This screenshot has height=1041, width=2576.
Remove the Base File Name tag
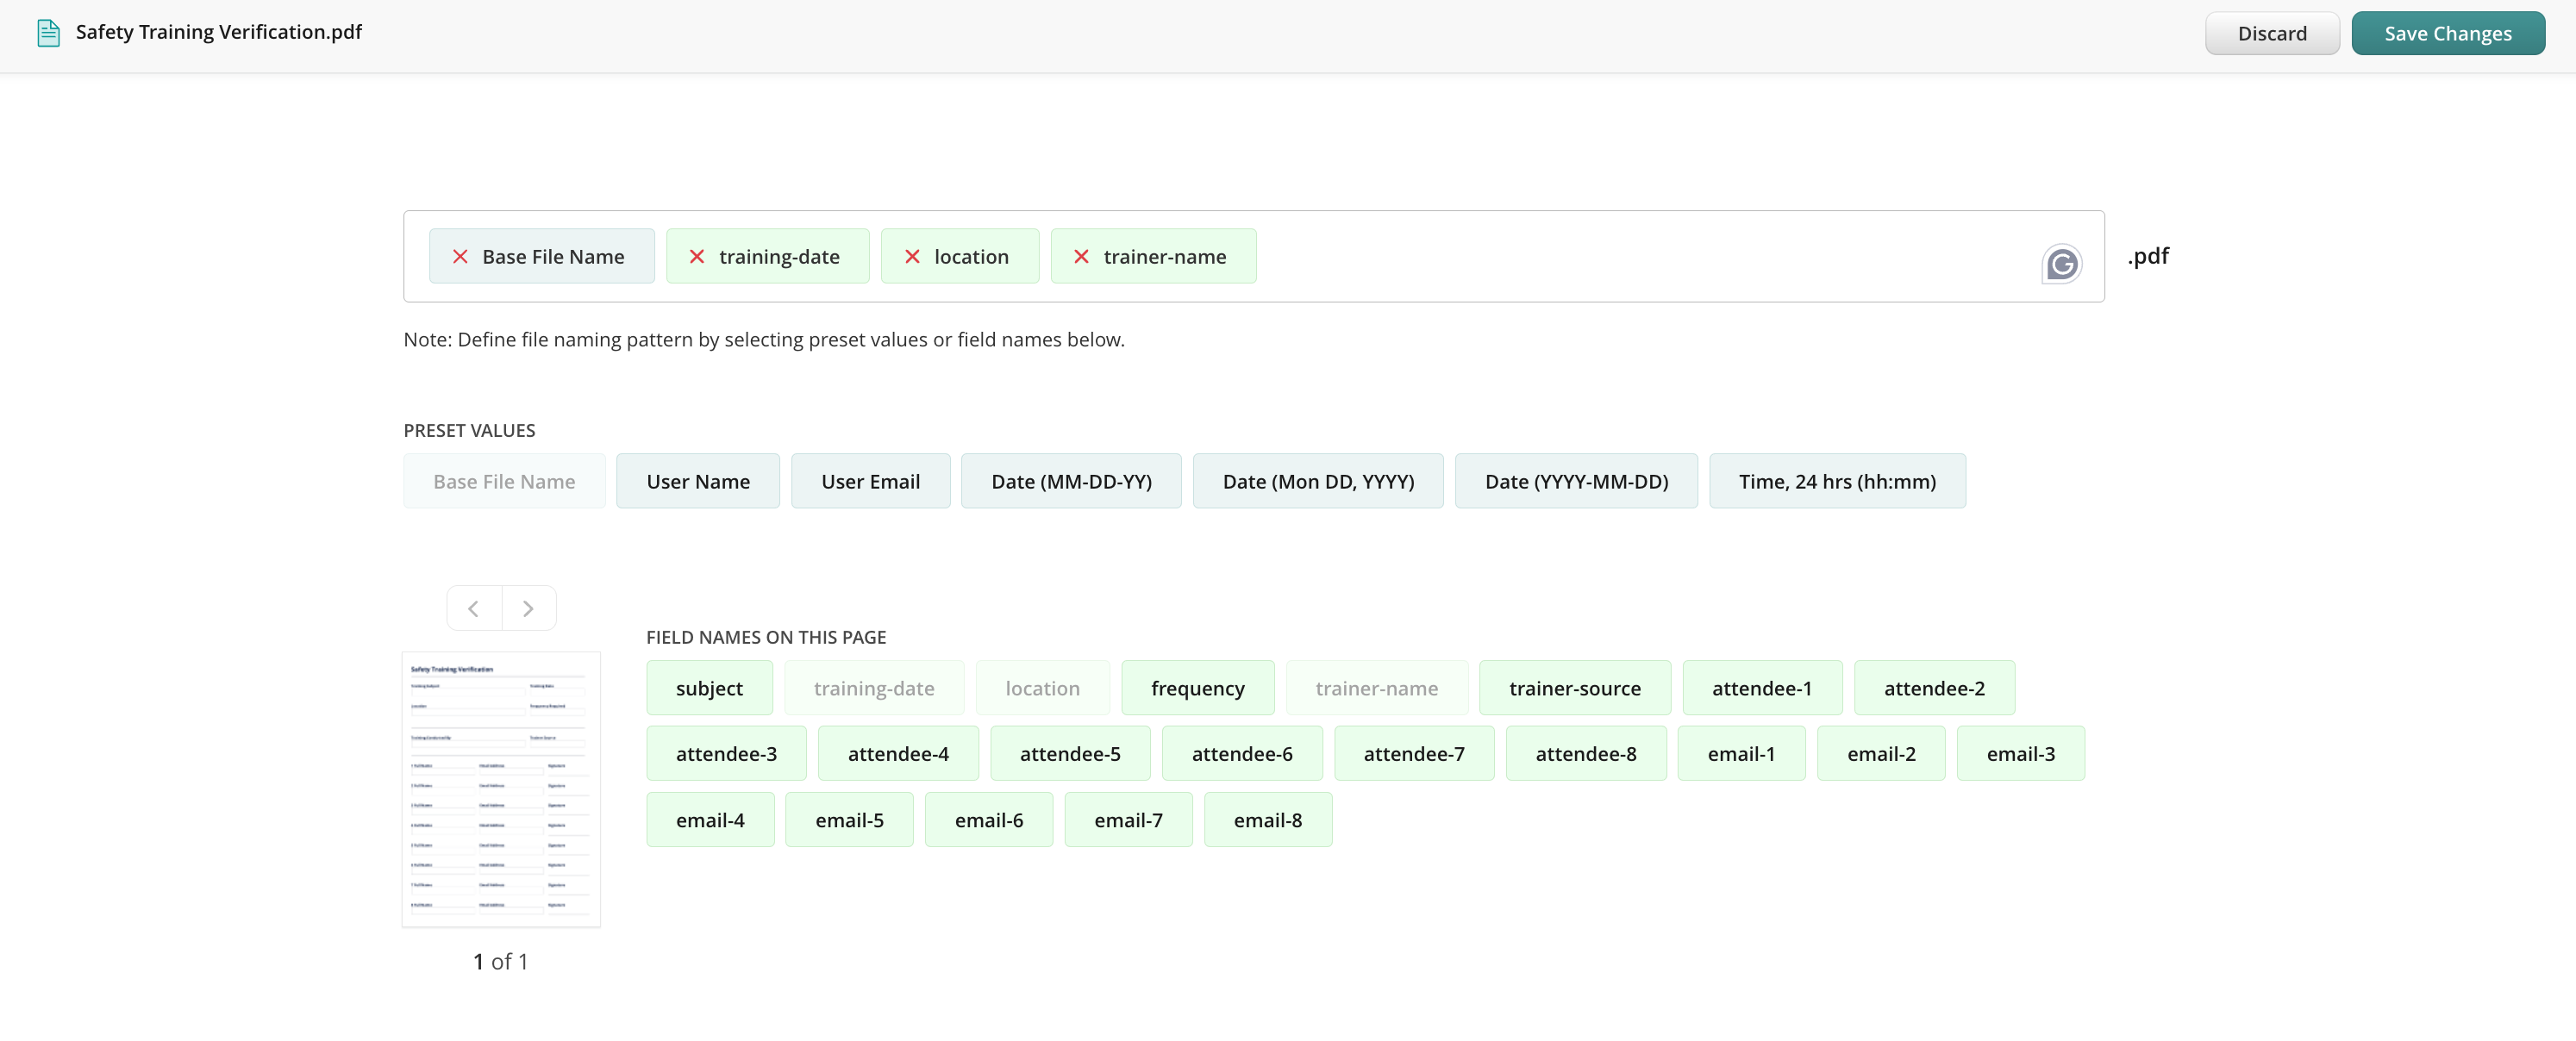pyautogui.click(x=460, y=257)
